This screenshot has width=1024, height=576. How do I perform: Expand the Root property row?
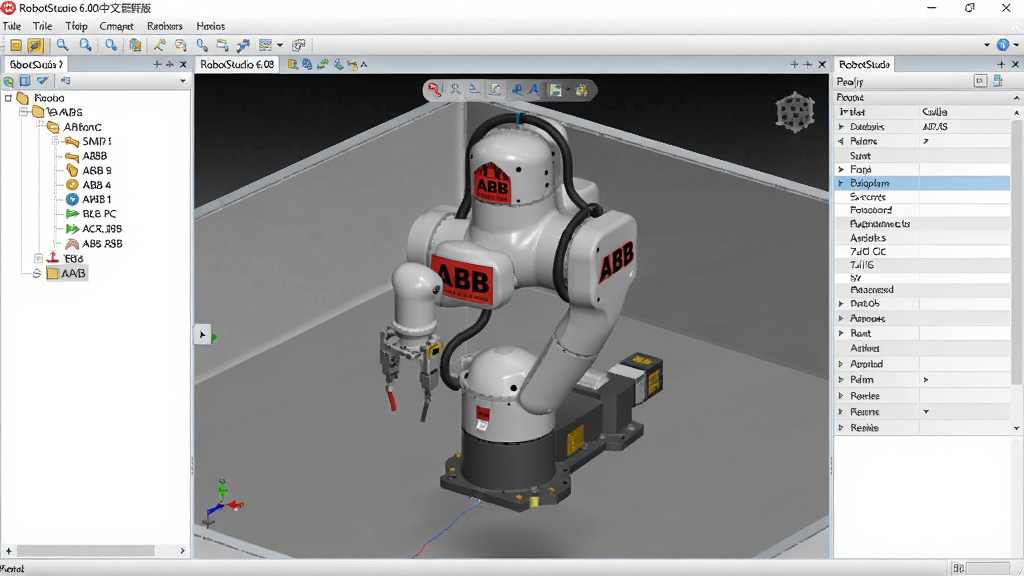coord(841,333)
